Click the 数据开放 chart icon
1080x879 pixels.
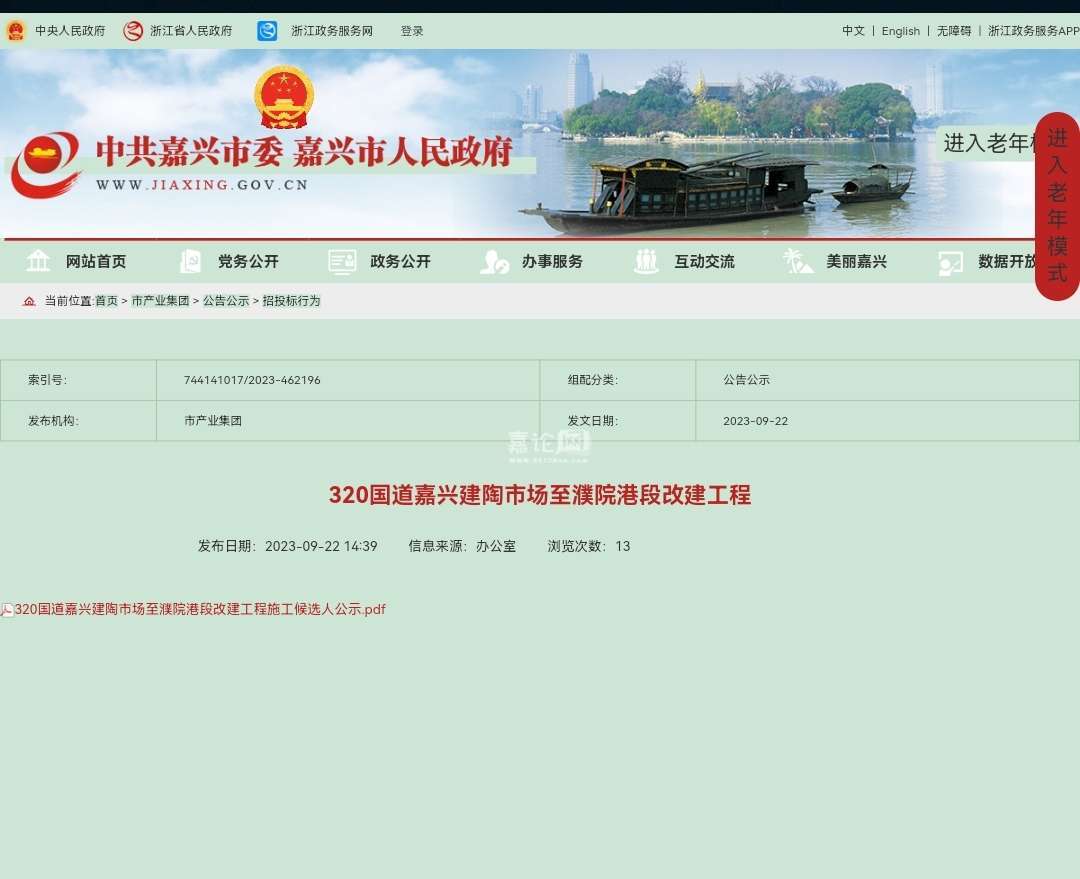[950, 262]
